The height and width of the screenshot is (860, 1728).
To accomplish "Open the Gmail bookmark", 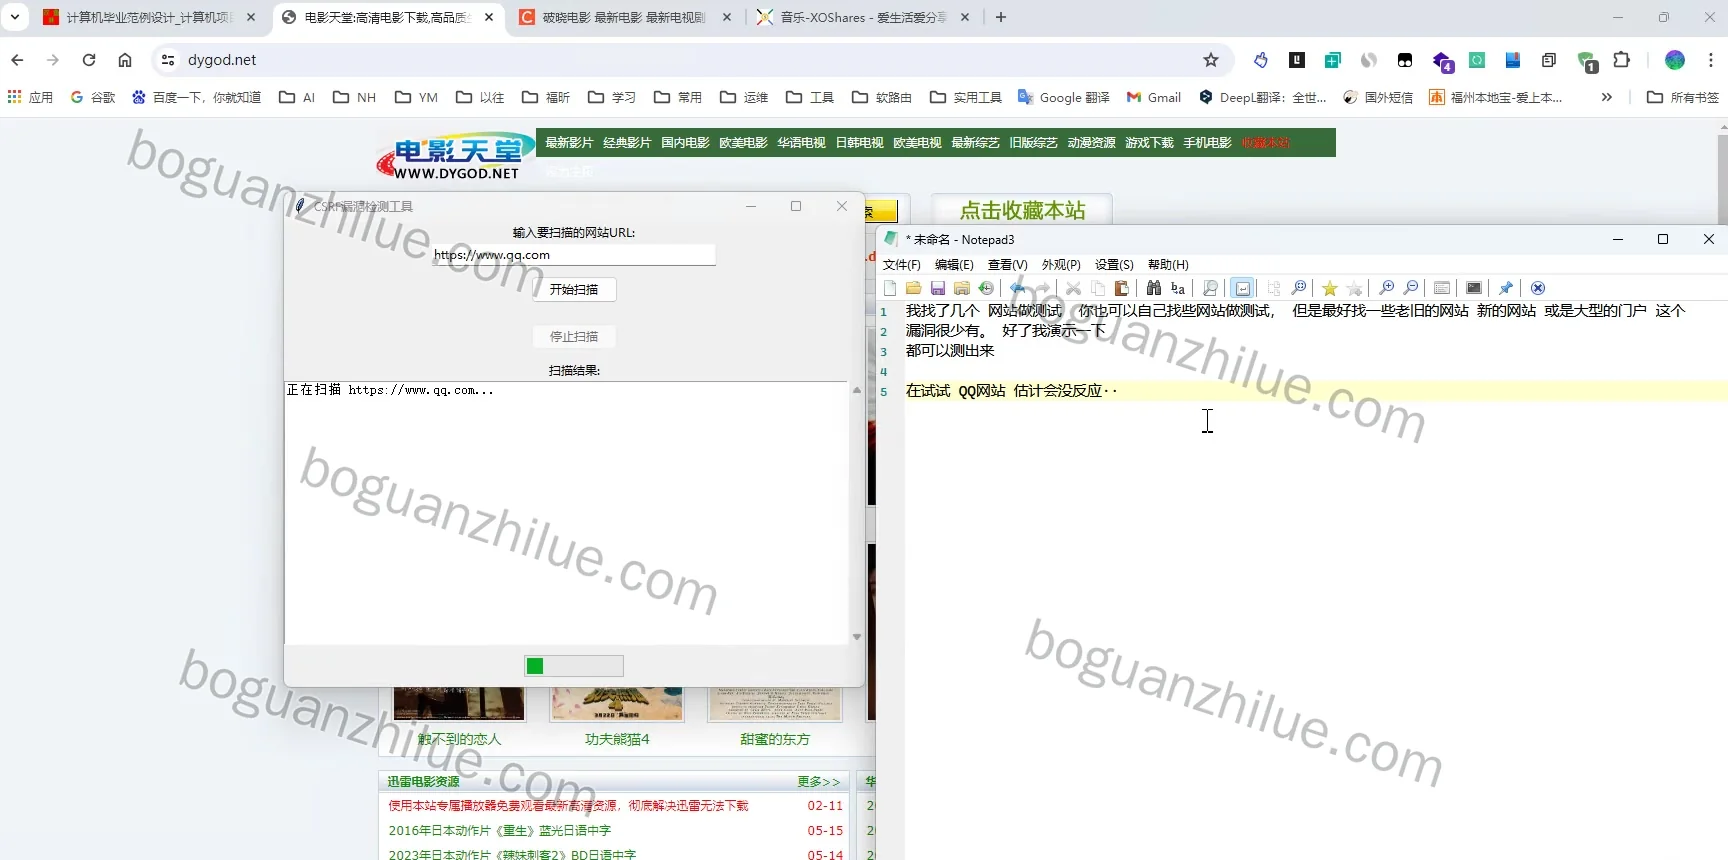I will pos(1154,97).
